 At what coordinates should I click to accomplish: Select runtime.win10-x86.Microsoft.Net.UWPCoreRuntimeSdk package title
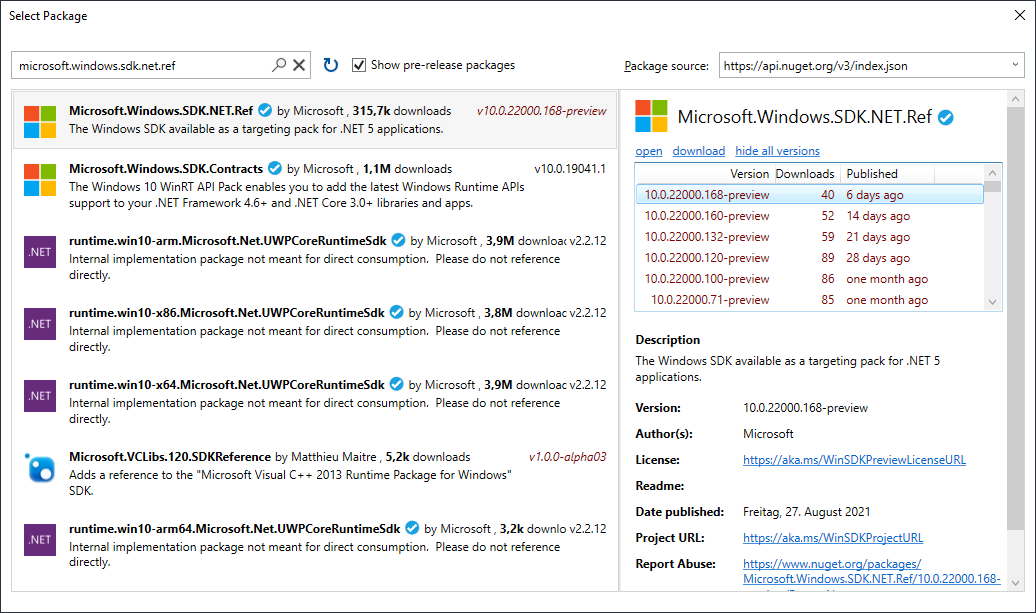coord(227,312)
